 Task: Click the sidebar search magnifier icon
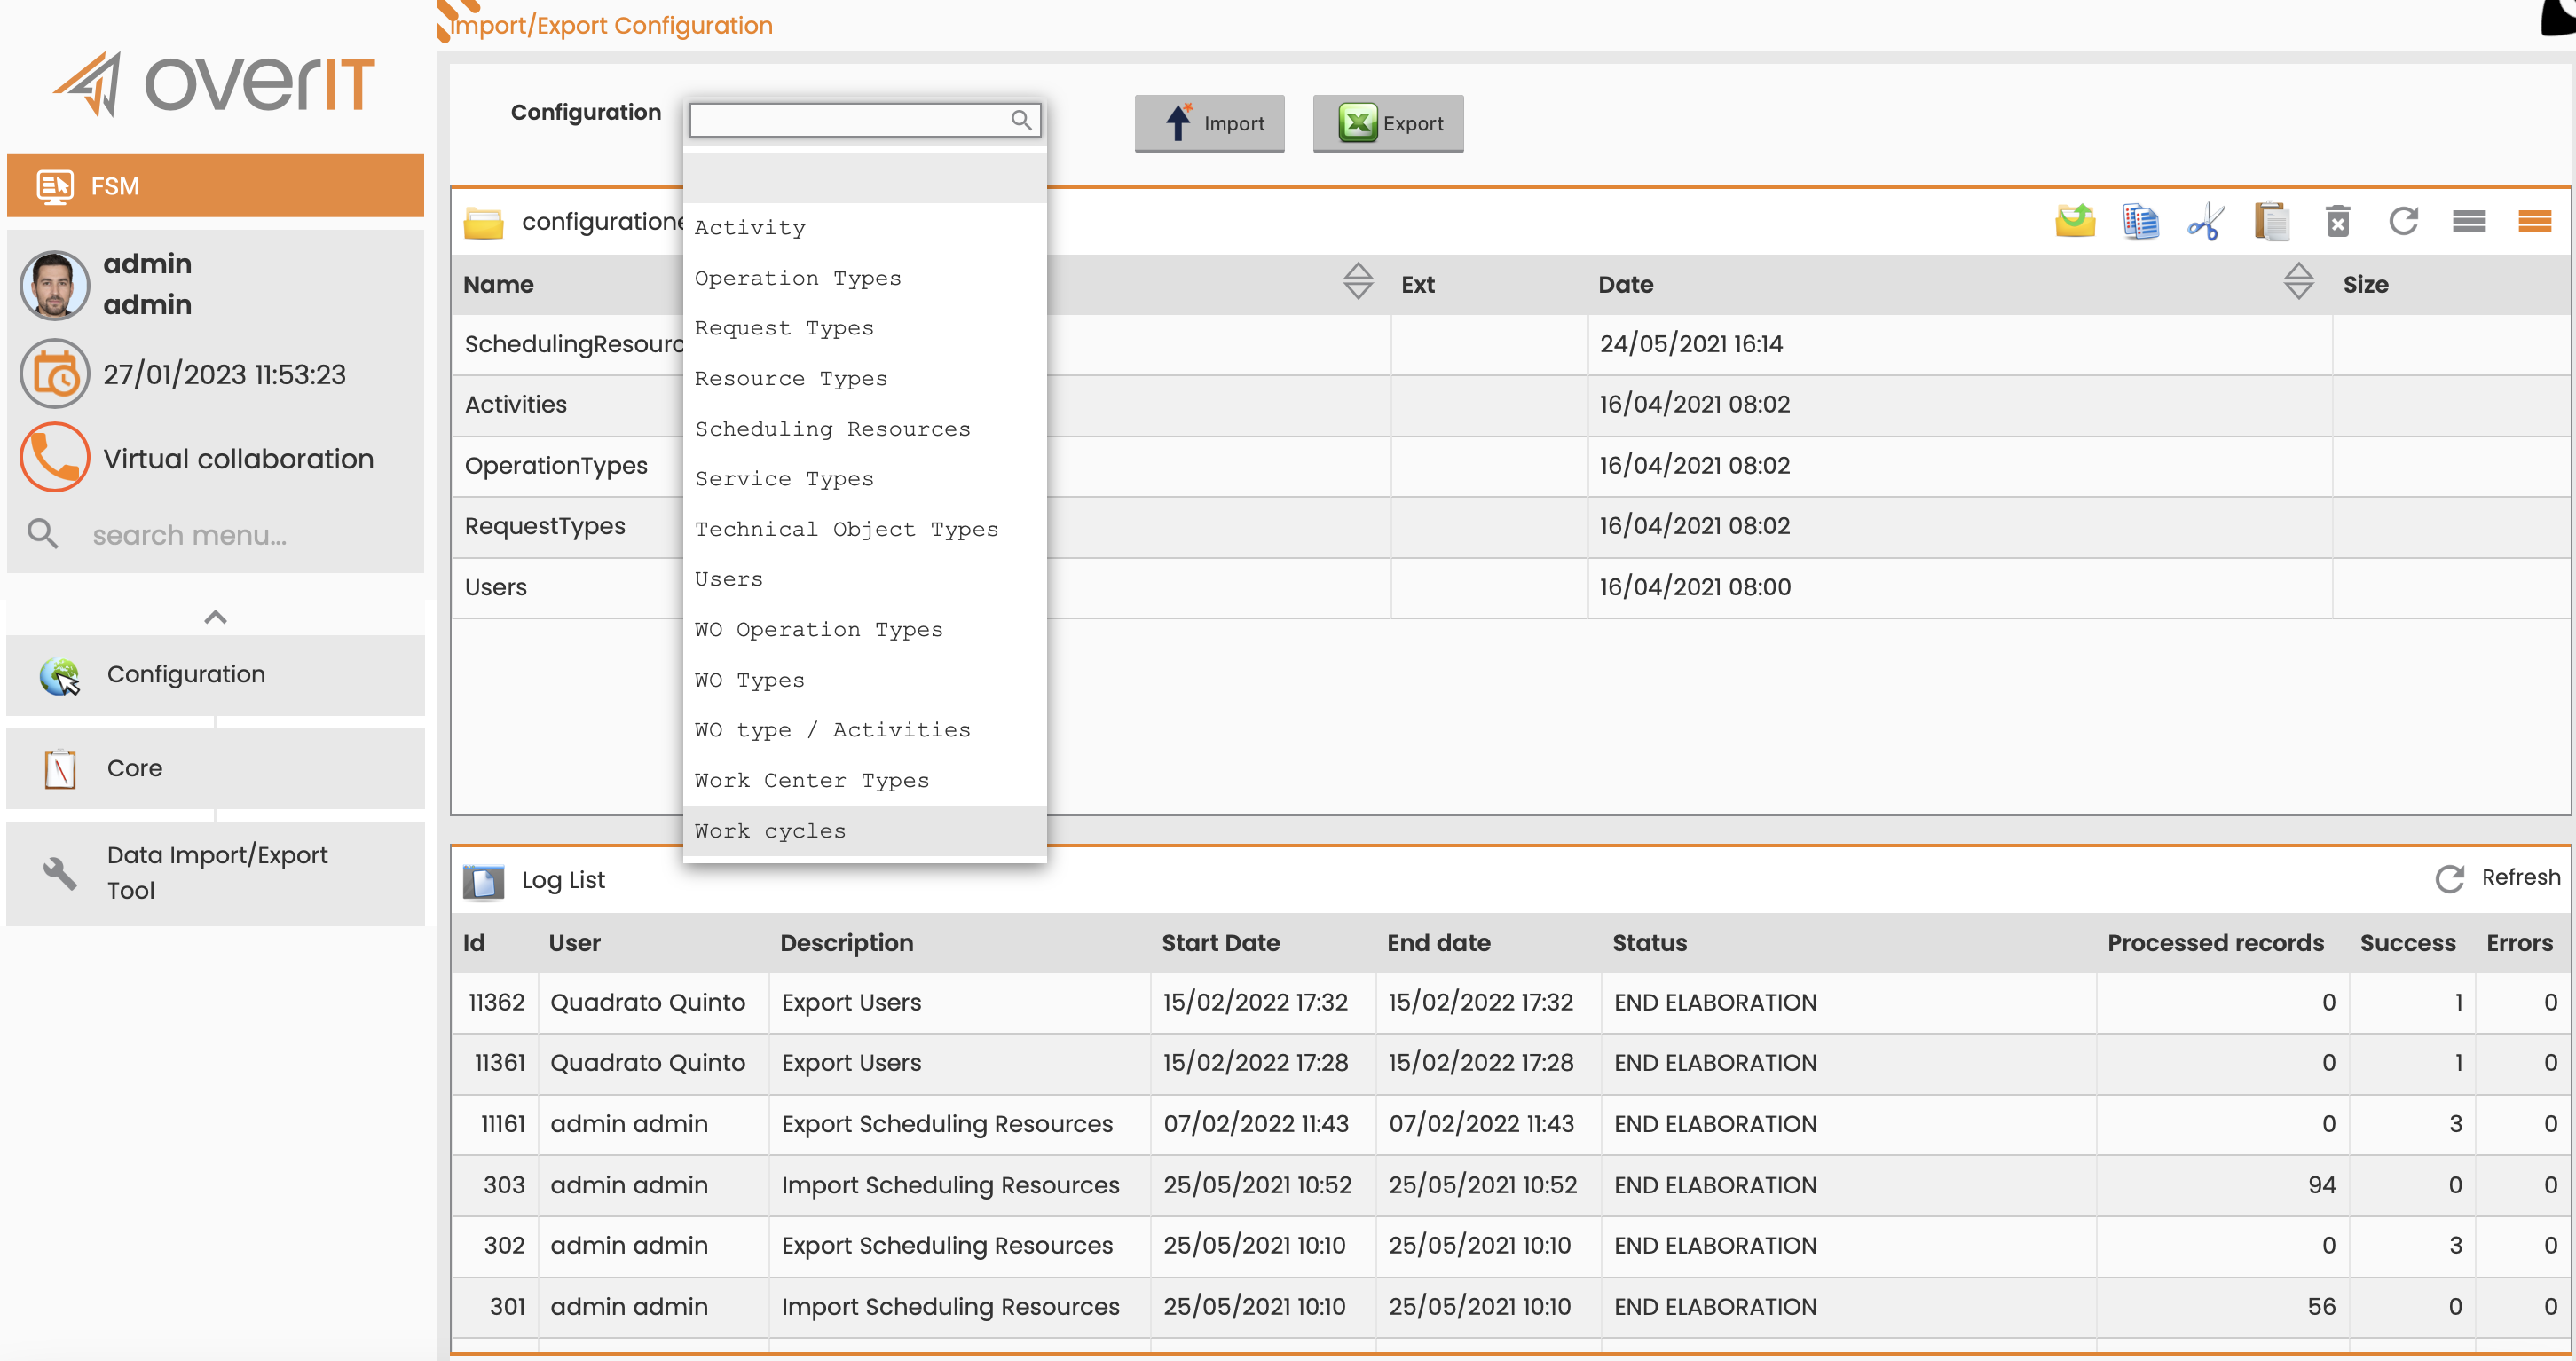point(42,534)
